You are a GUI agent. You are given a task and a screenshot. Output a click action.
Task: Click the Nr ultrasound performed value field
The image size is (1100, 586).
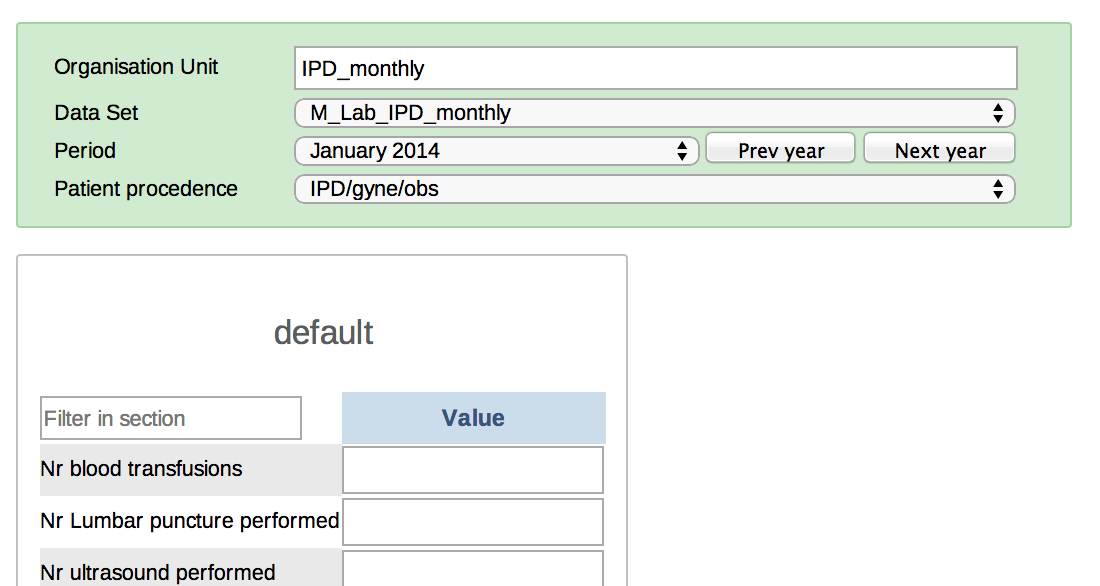(x=473, y=569)
